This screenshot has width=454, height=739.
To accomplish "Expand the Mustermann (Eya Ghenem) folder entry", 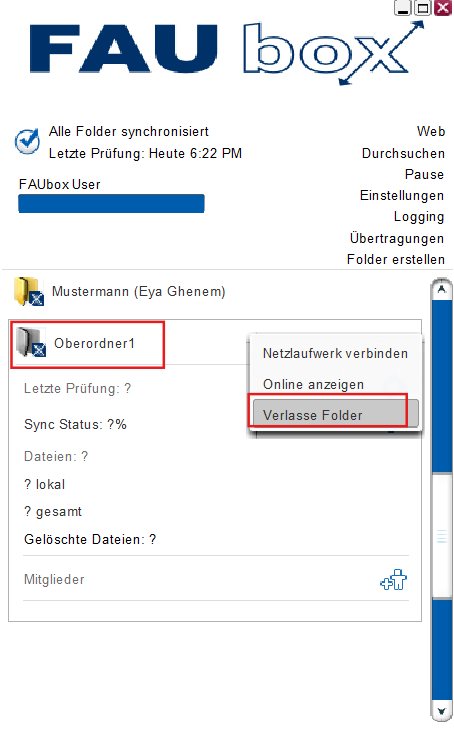I will coord(139,291).
